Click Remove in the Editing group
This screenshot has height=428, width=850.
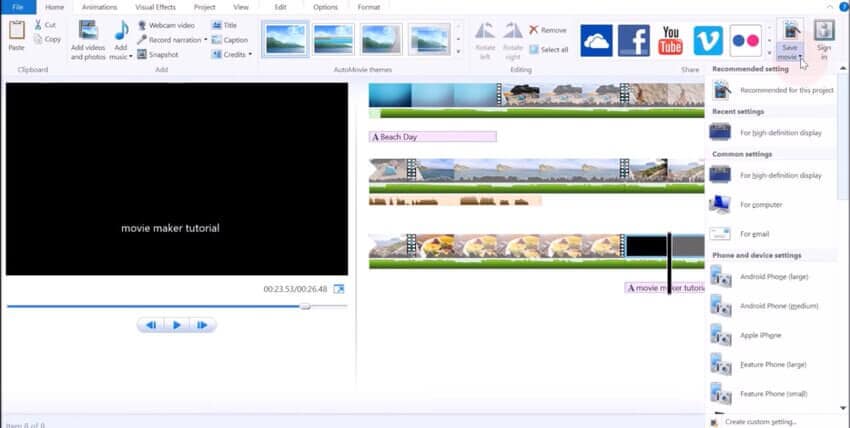(x=548, y=30)
